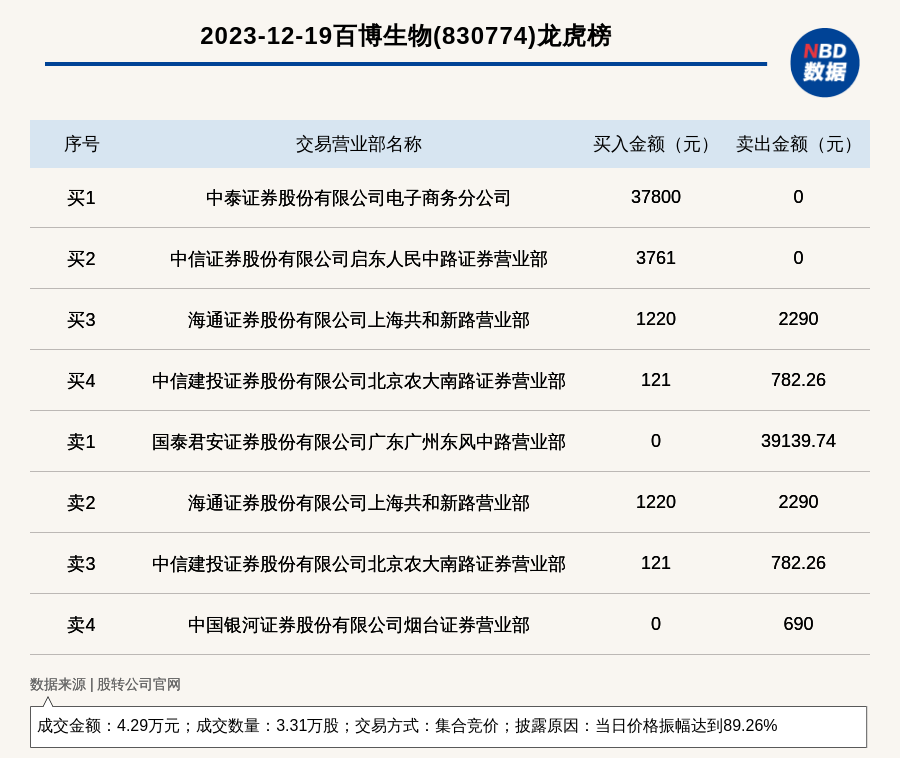900x758 pixels.
Task: Click the 数据来源 | 股转公司官网 source note
Action: pyautogui.click(x=105, y=684)
